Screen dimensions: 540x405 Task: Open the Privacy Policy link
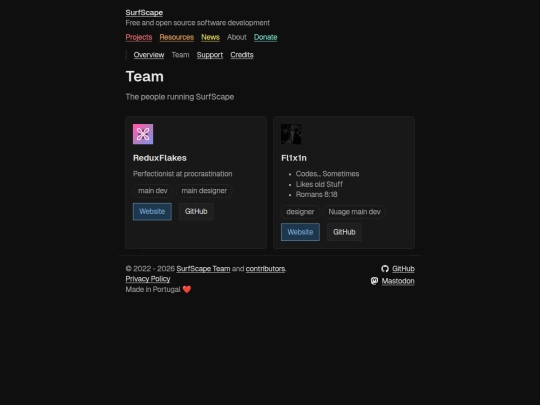[x=148, y=279]
